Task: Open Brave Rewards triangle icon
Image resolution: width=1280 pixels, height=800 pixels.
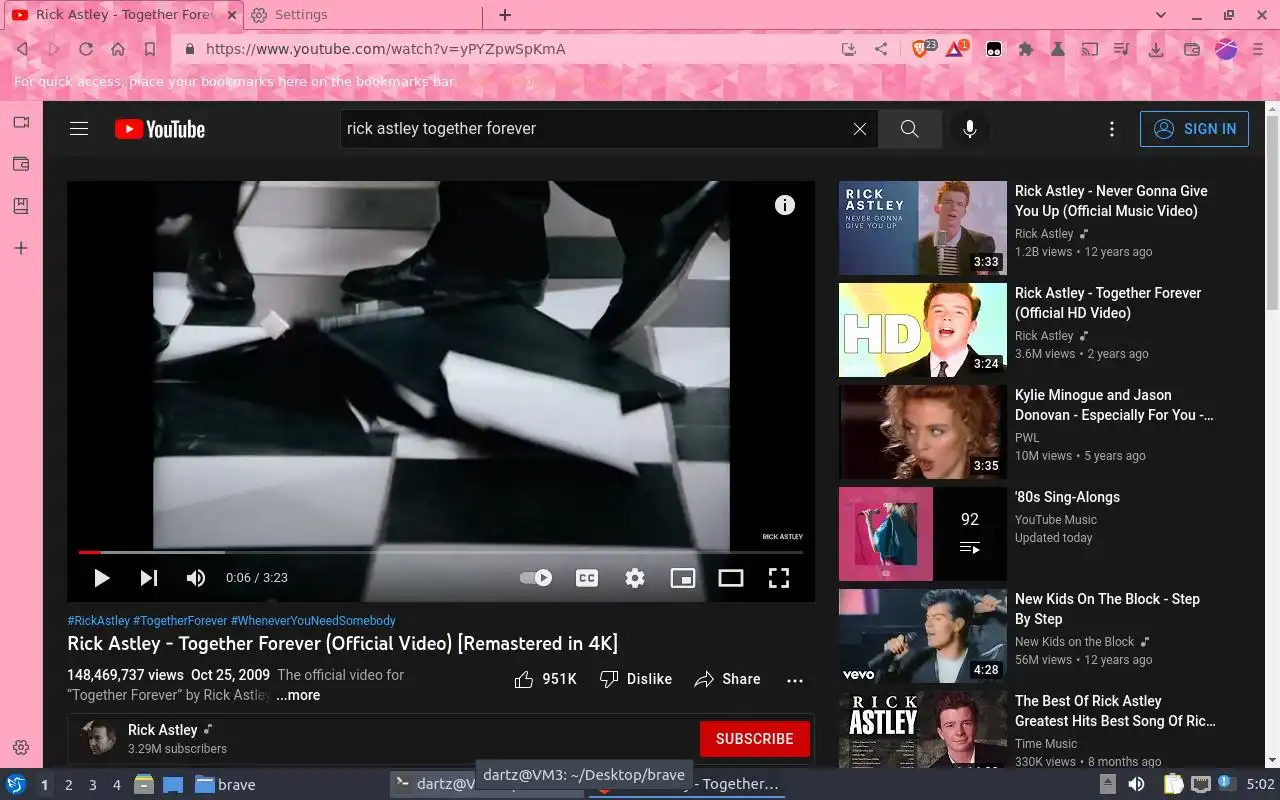Action: tap(955, 49)
